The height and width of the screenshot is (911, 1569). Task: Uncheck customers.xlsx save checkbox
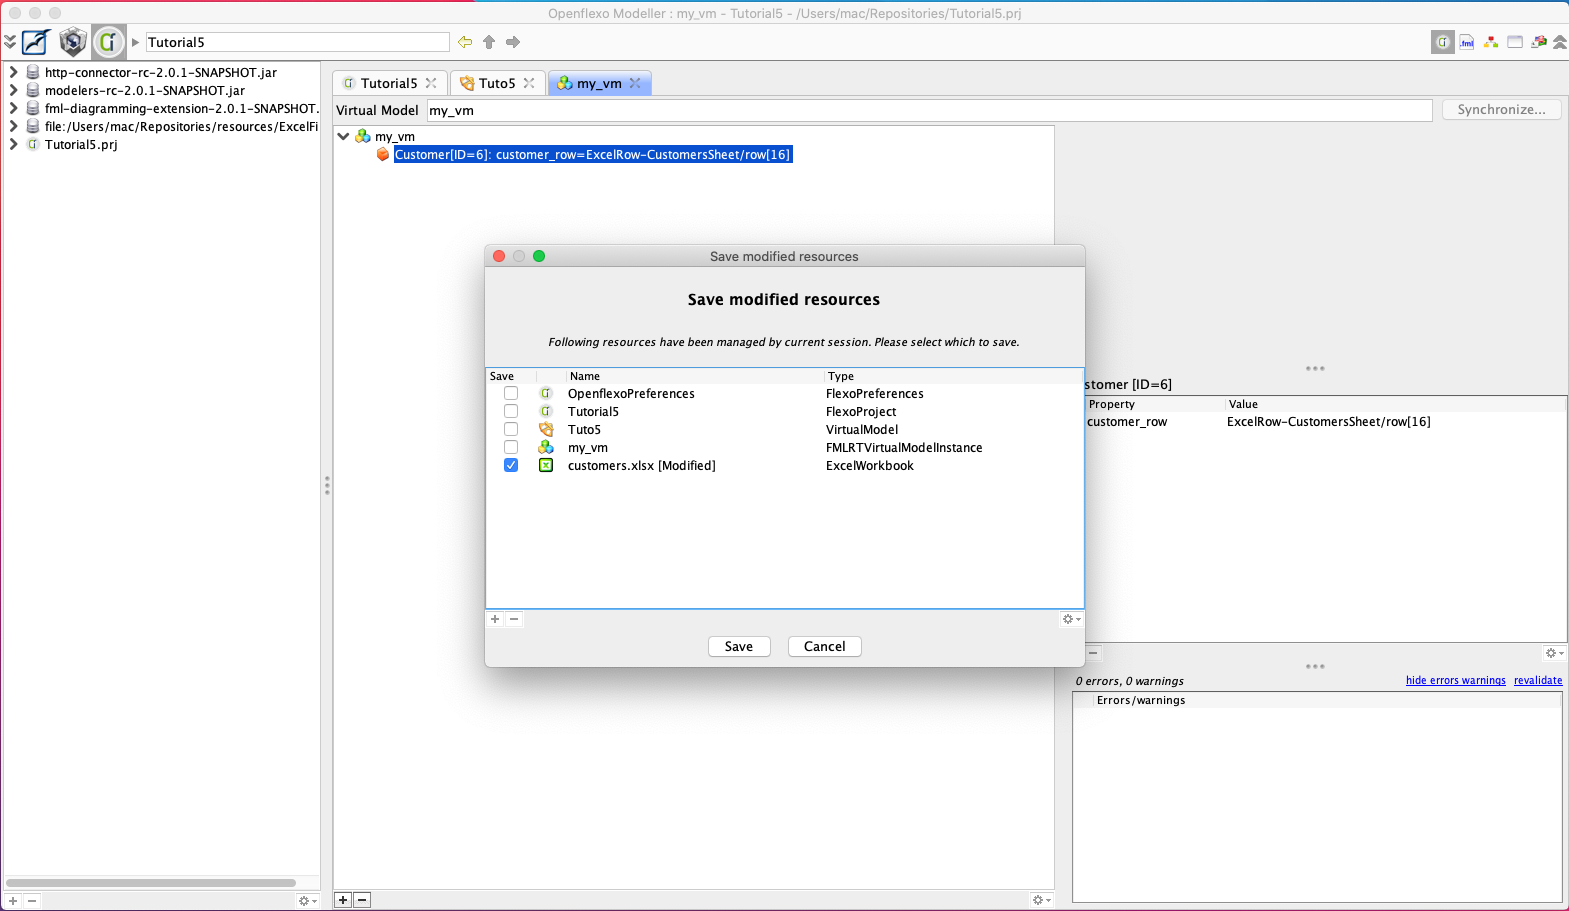(x=511, y=465)
